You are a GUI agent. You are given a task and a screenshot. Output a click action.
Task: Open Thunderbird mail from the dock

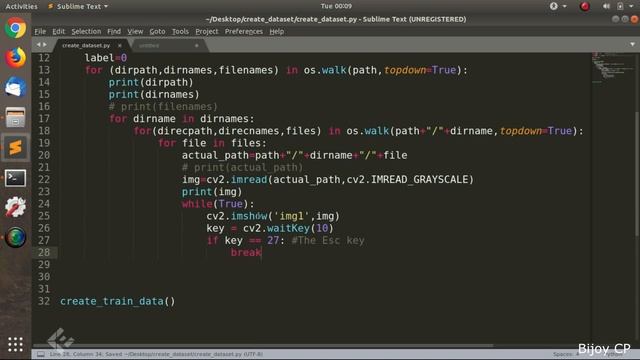tap(16, 87)
